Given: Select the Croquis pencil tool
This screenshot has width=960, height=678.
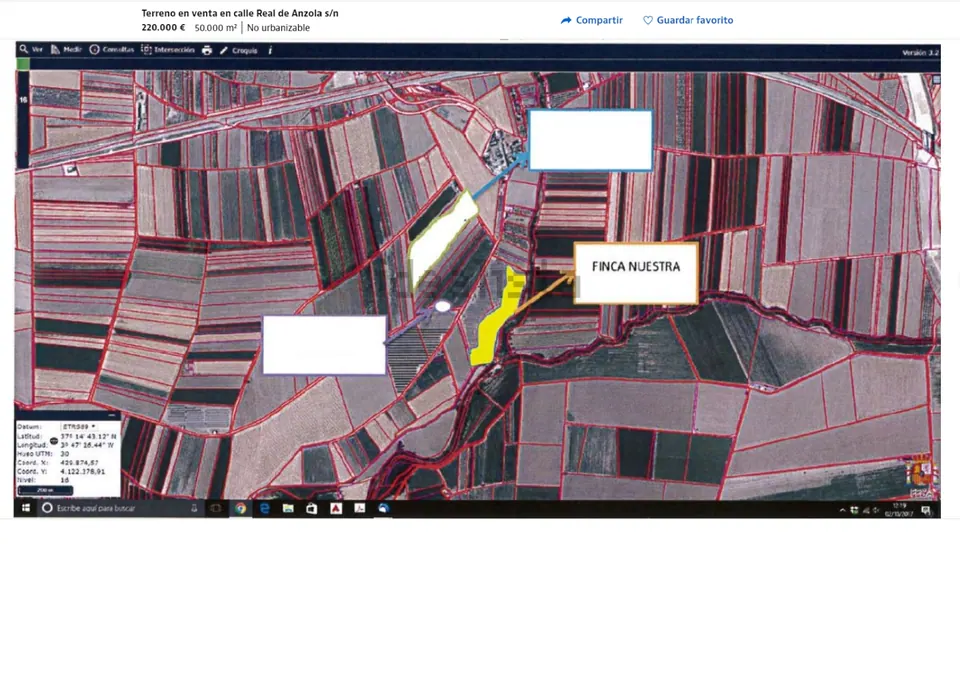Looking at the screenshot, I should pyautogui.click(x=238, y=50).
